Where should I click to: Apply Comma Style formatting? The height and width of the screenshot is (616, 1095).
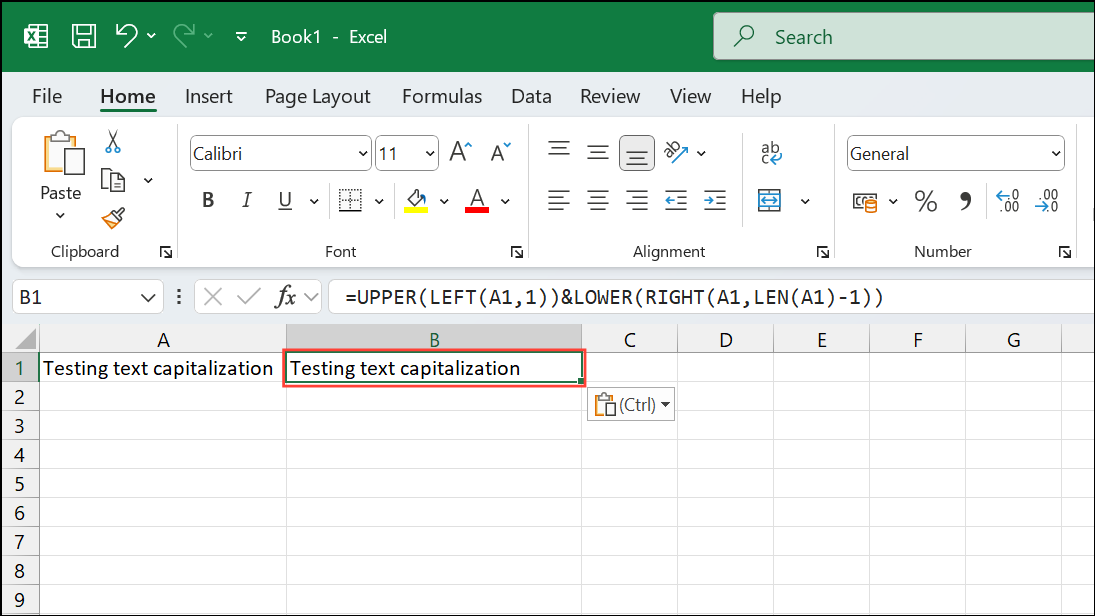coord(964,201)
